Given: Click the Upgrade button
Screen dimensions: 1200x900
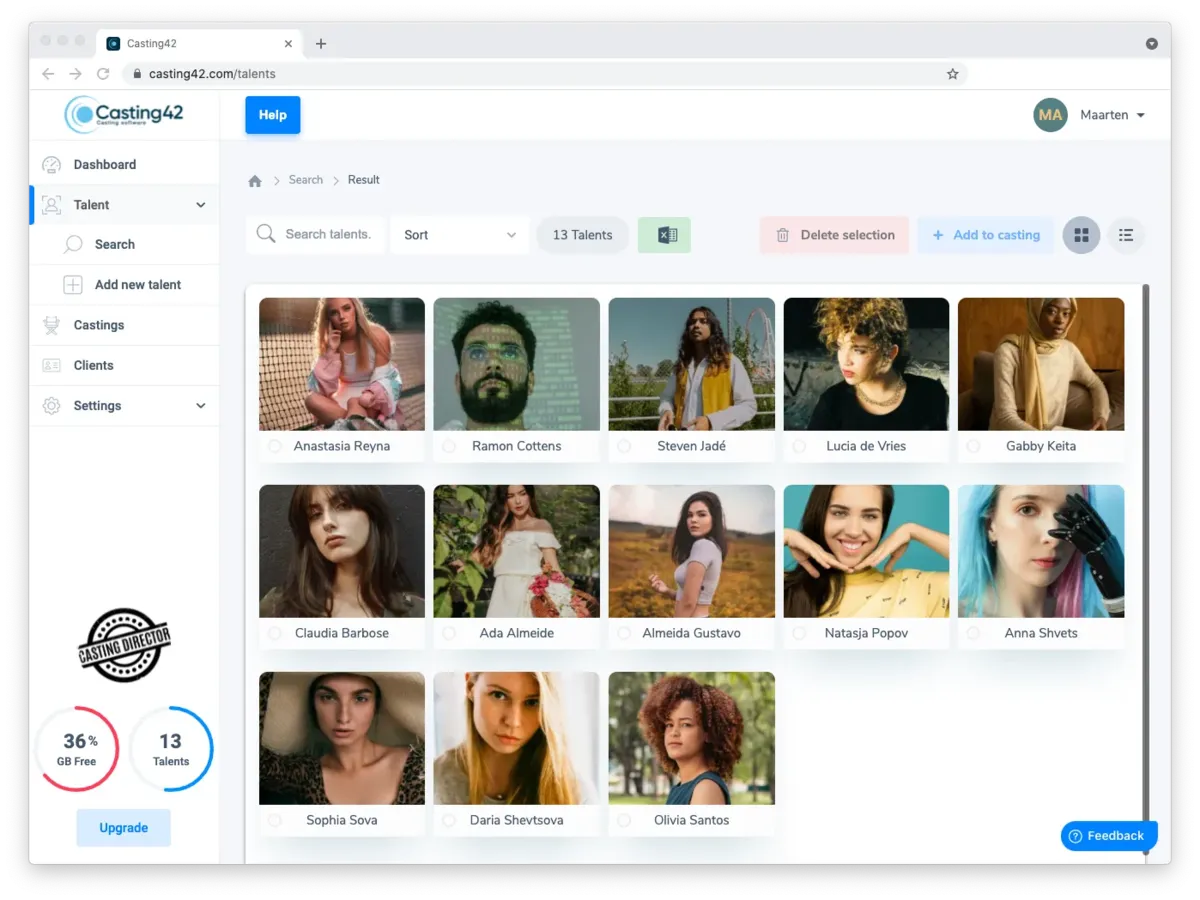Looking at the screenshot, I should pyautogui.click(x=124, y=828).
